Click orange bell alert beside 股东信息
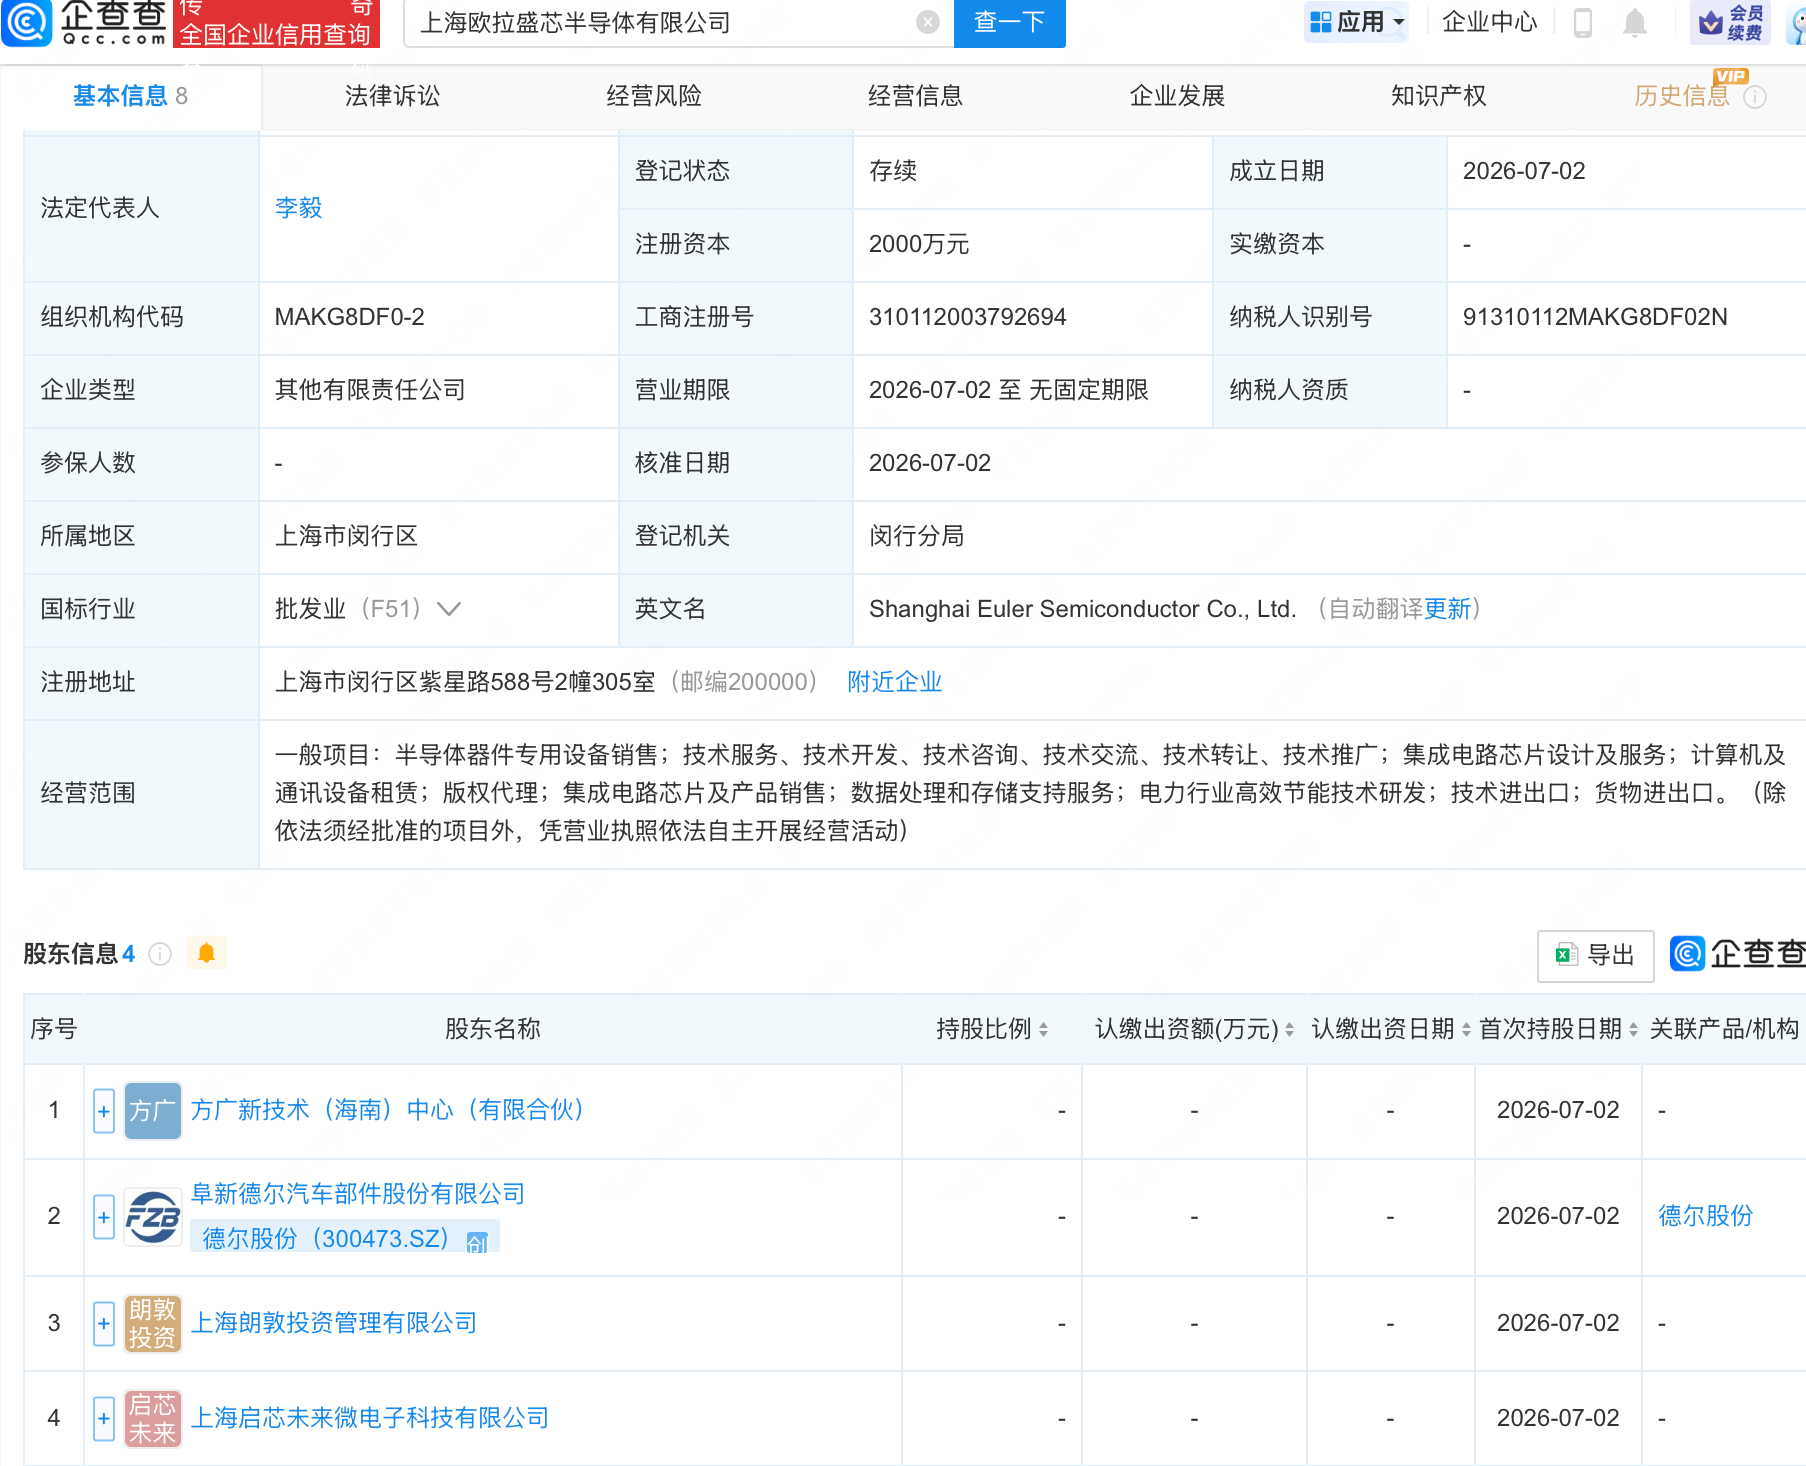 click(x=207, y=953)
